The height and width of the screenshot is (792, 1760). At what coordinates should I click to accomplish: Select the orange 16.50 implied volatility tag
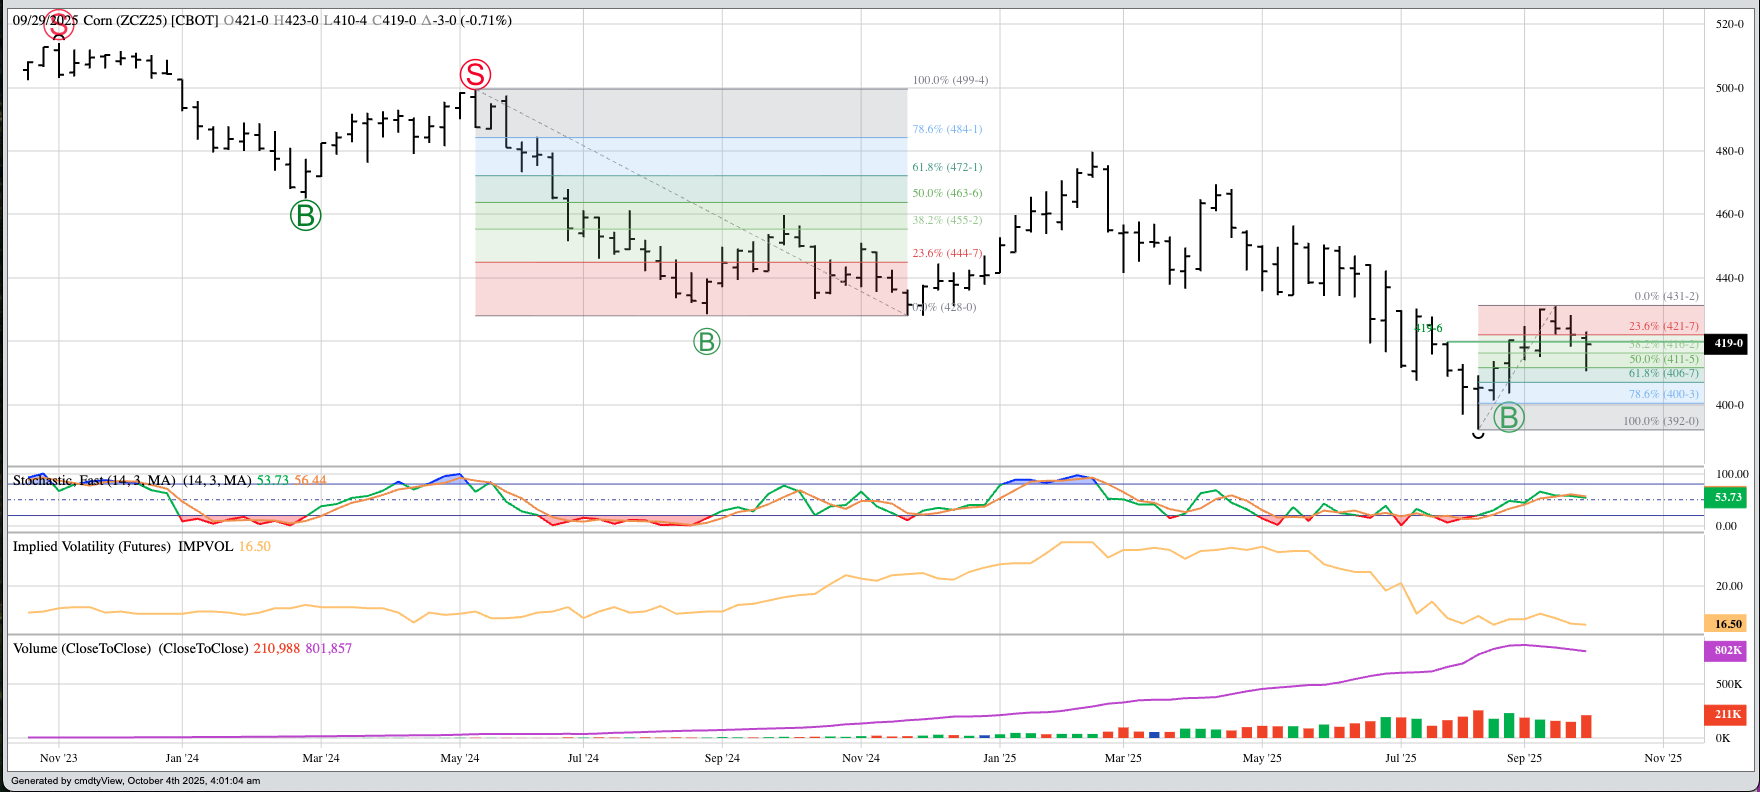(x=1728, y=624)
